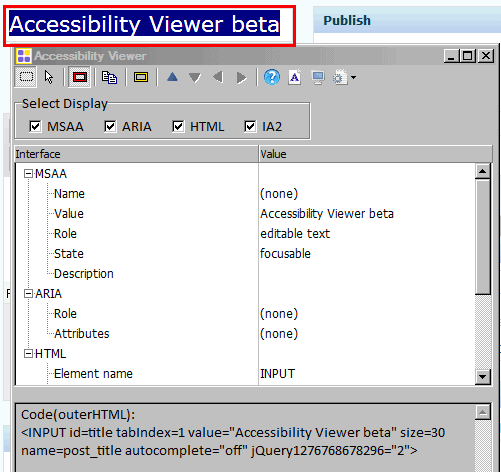The image size is (501, 472).
Task: Click inside the Code(outerHTML) text box
Action: pos(245,438)
